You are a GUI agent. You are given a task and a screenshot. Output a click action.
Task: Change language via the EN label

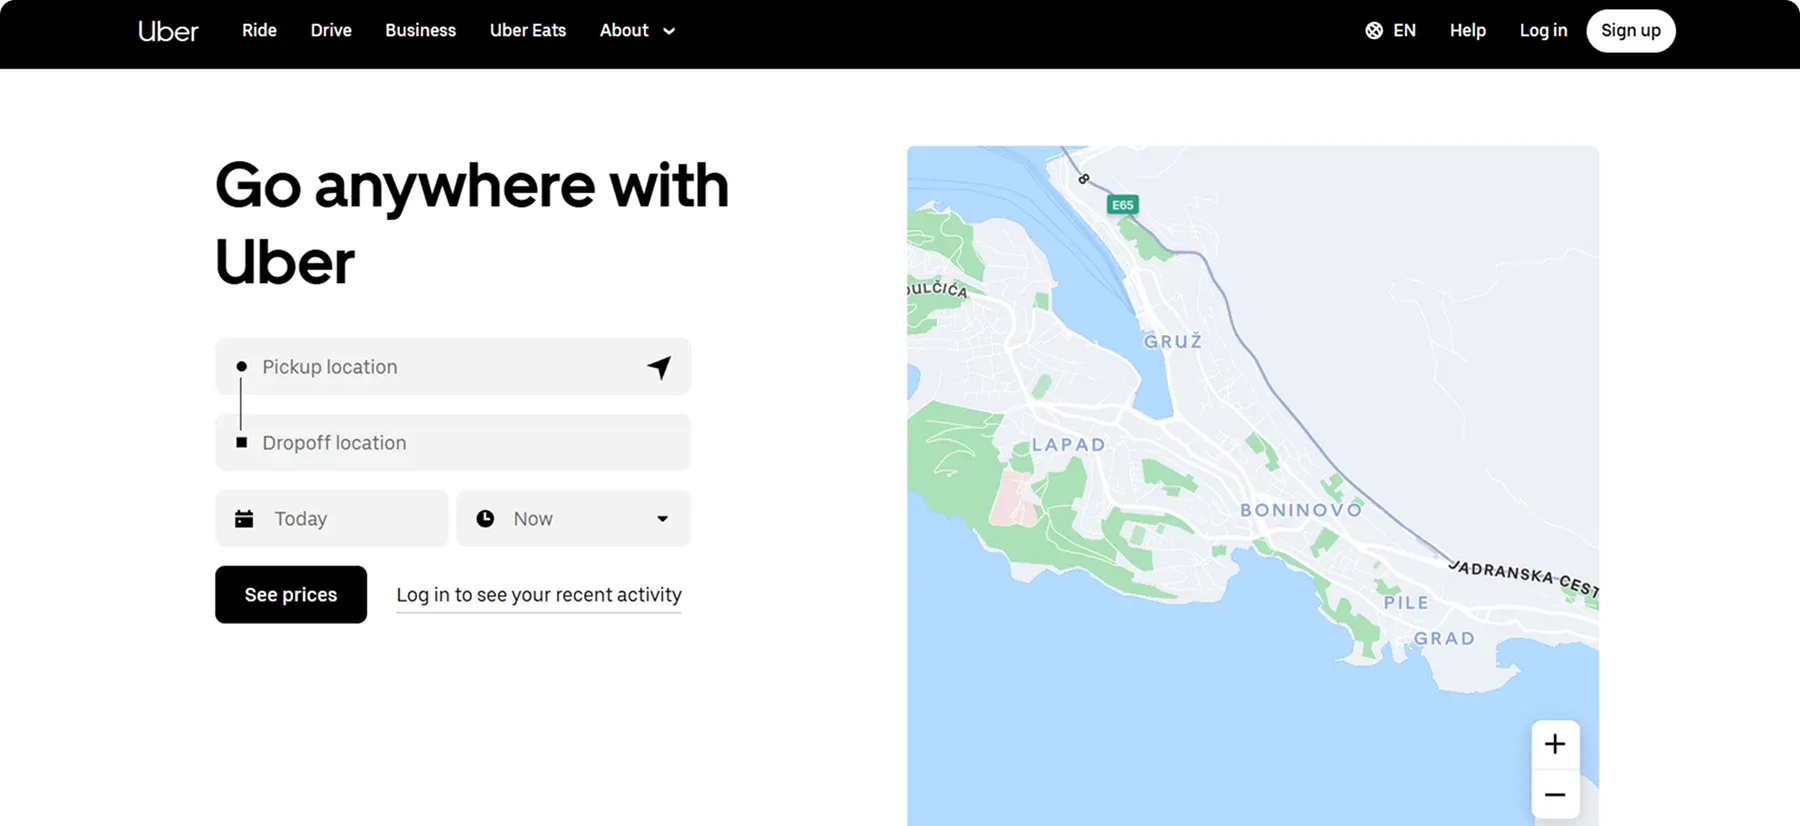click(x=1404, y=31)
